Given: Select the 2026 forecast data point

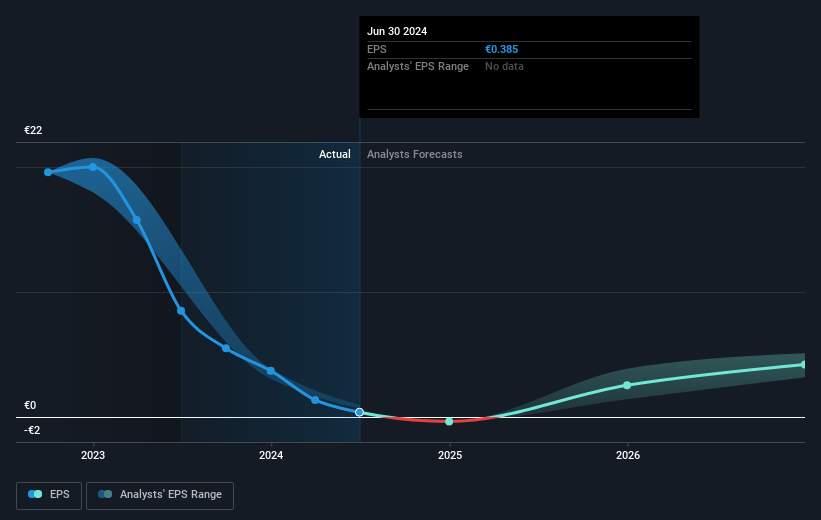Looking at the screenshot, I should point(627,385).
